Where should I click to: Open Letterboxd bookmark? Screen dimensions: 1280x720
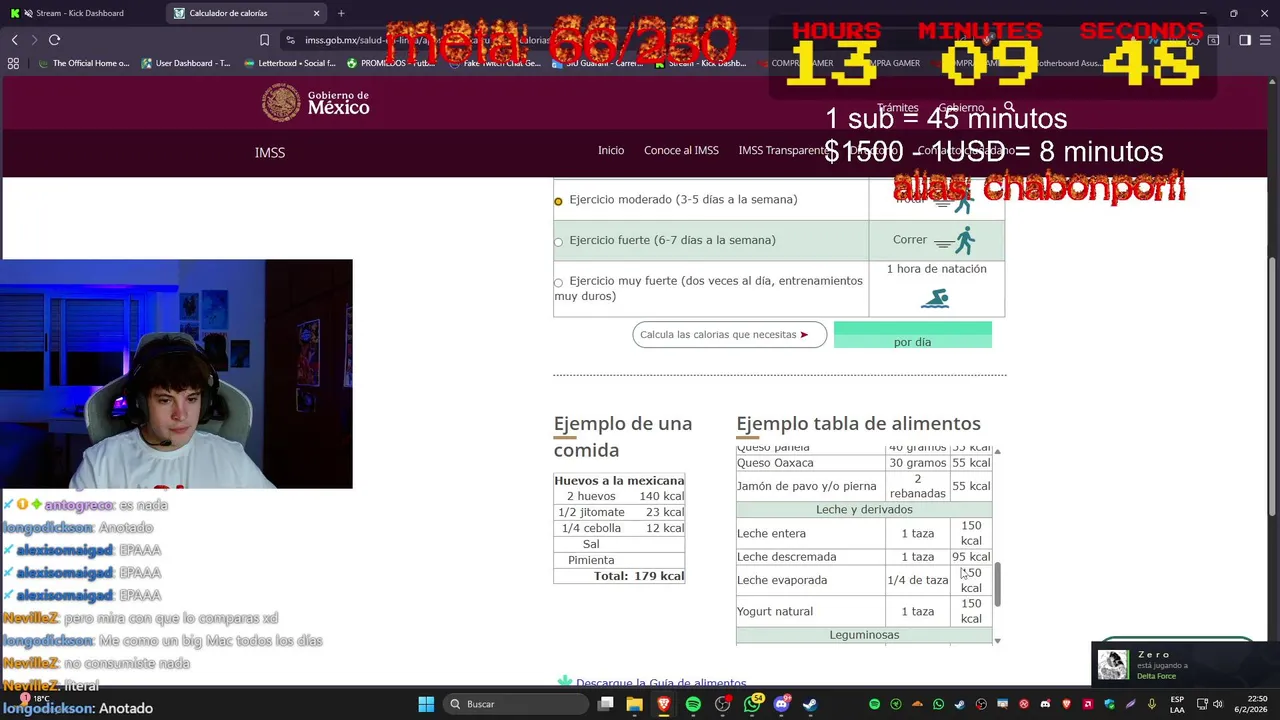(x=290, y=63)
